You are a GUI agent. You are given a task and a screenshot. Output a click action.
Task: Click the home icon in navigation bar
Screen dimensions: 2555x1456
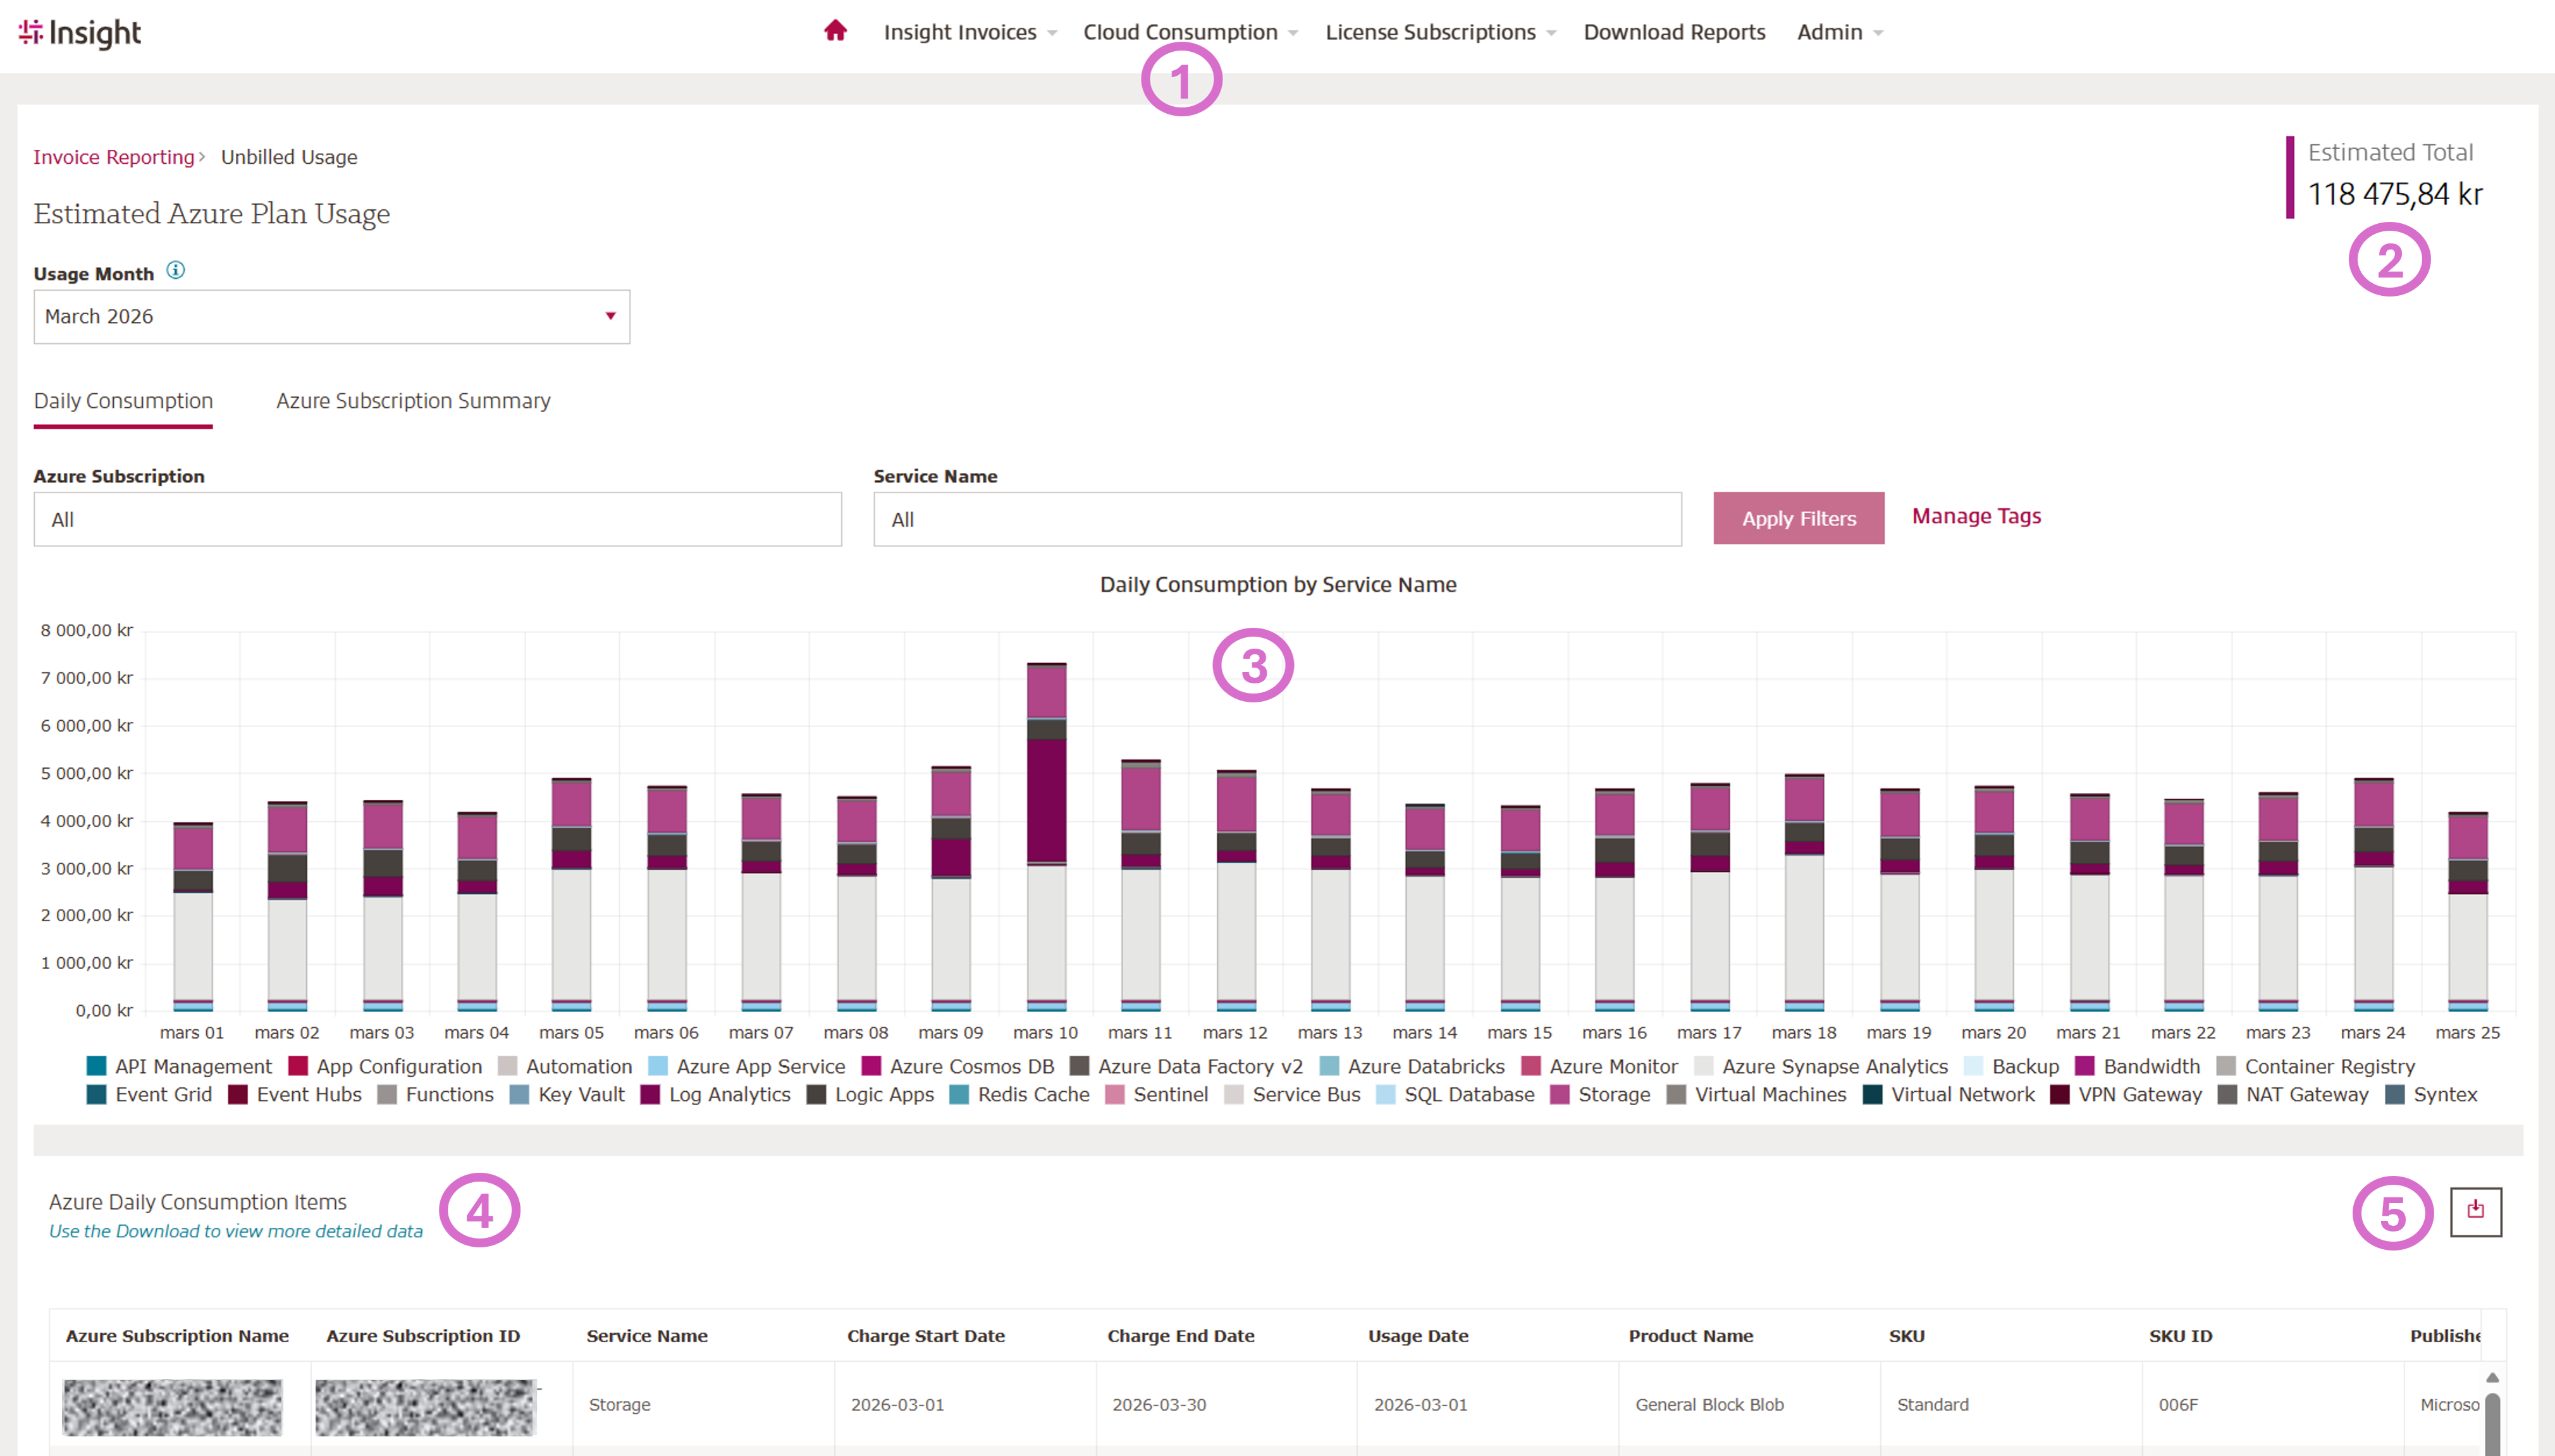point(835,31)
